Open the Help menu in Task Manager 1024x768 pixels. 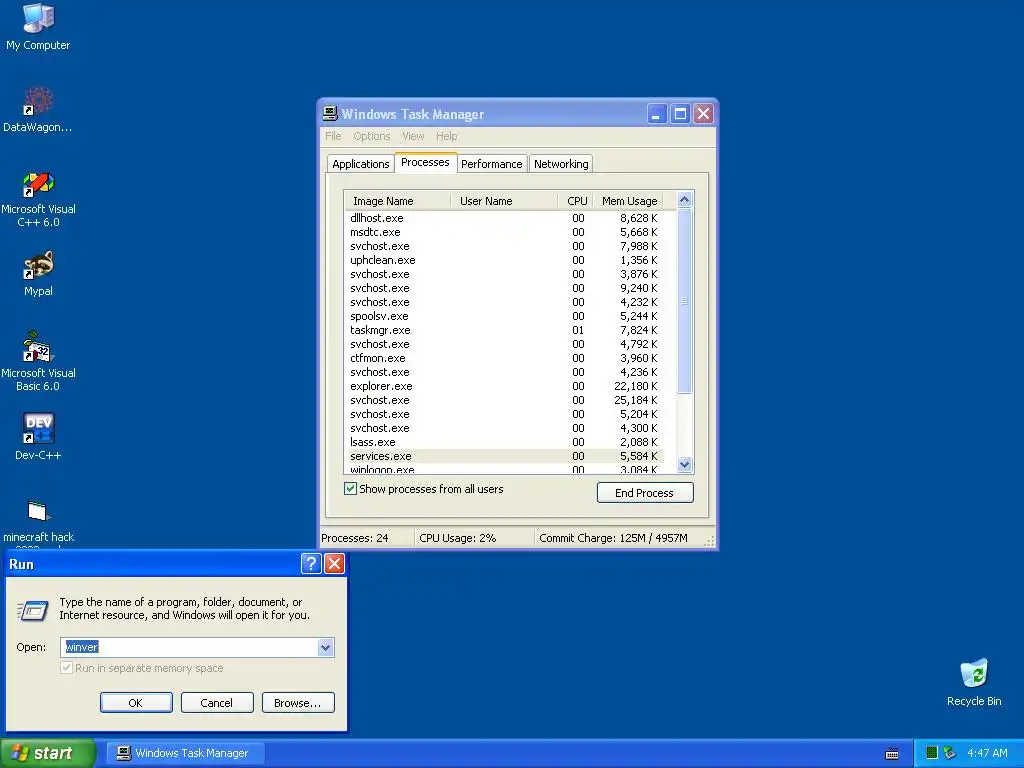coord(447,136)
